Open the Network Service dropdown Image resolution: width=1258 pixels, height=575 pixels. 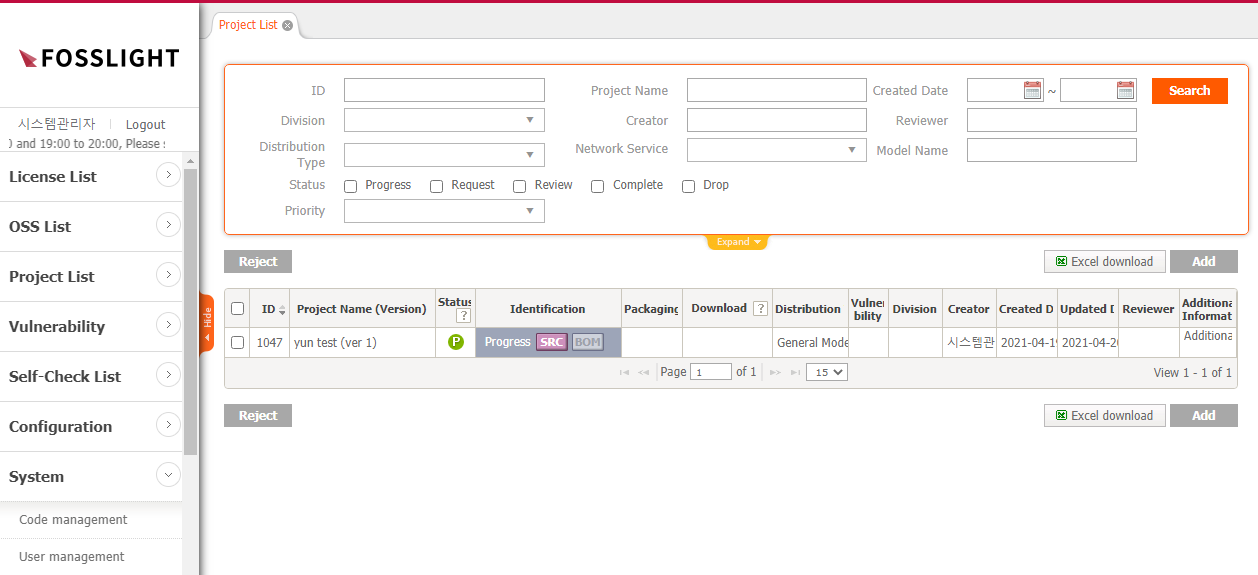pyautogui.click(x=776, y=149)
